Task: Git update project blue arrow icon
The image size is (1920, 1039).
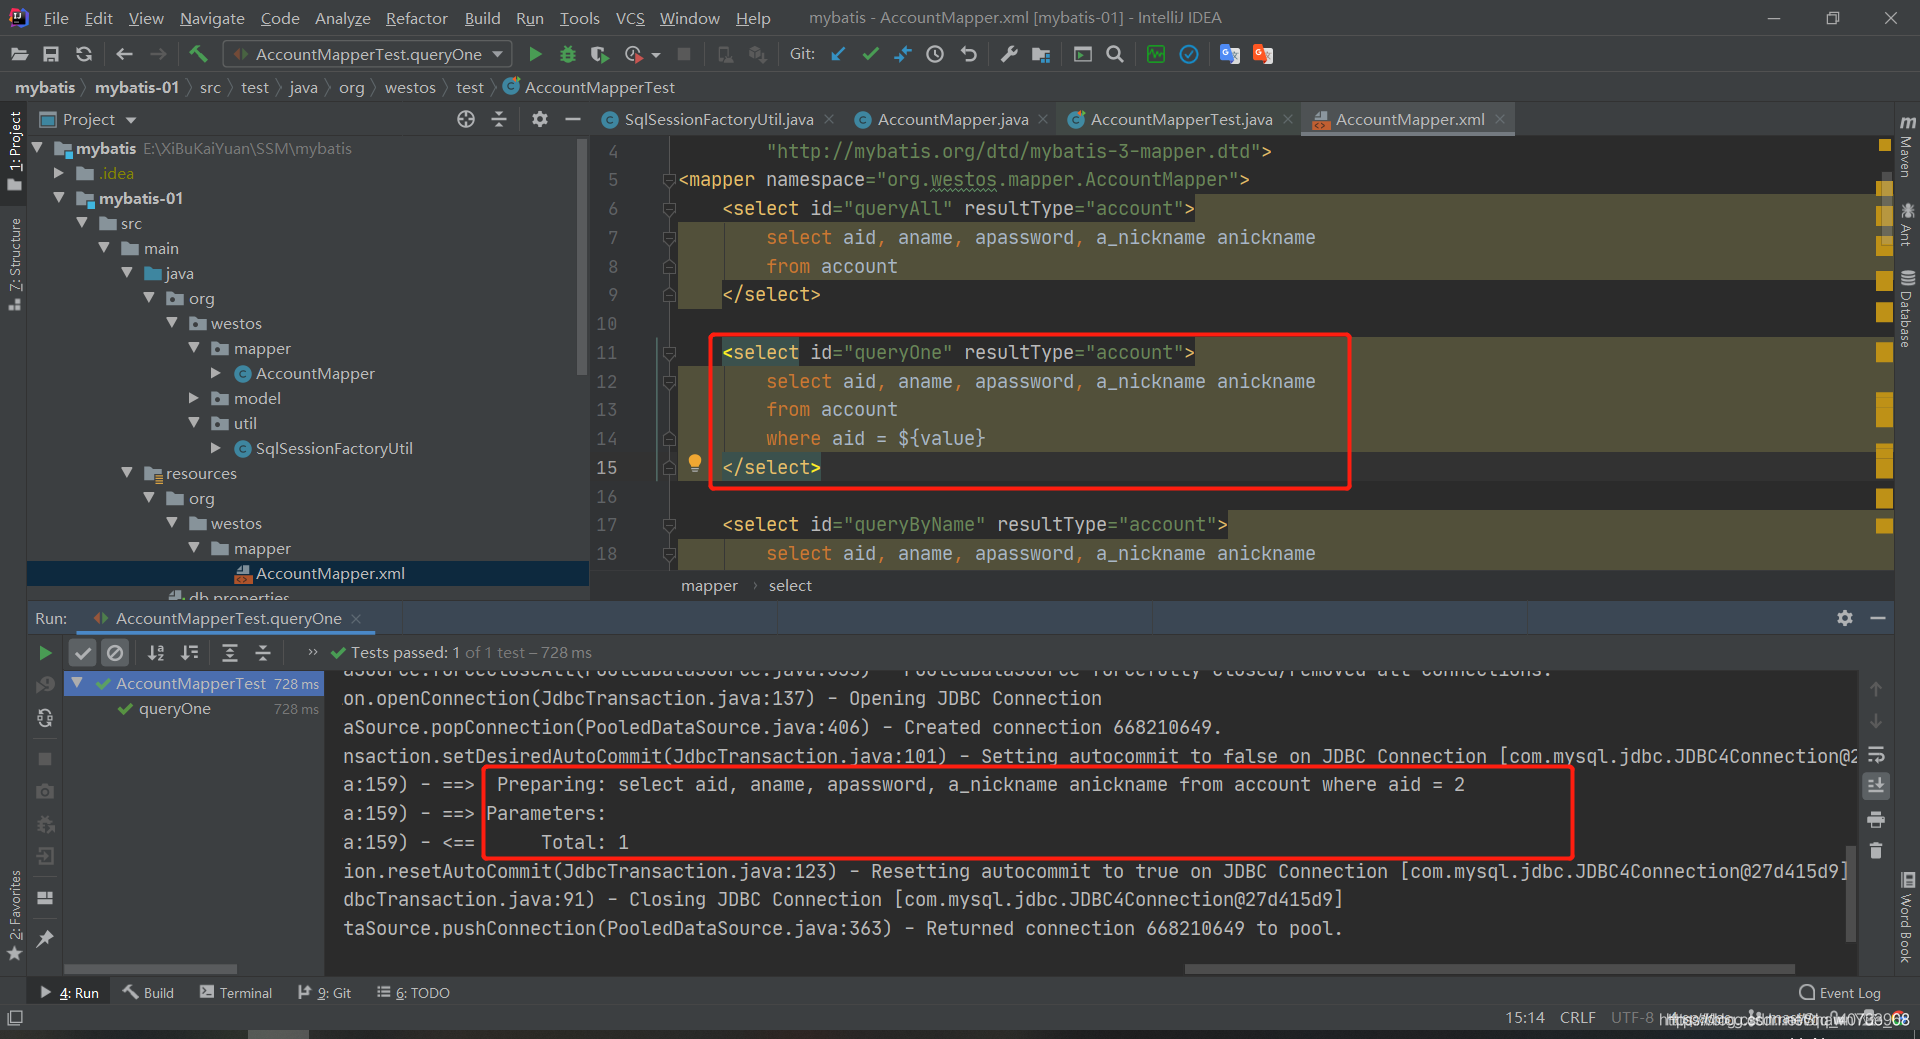Action: tap(838, 54)
